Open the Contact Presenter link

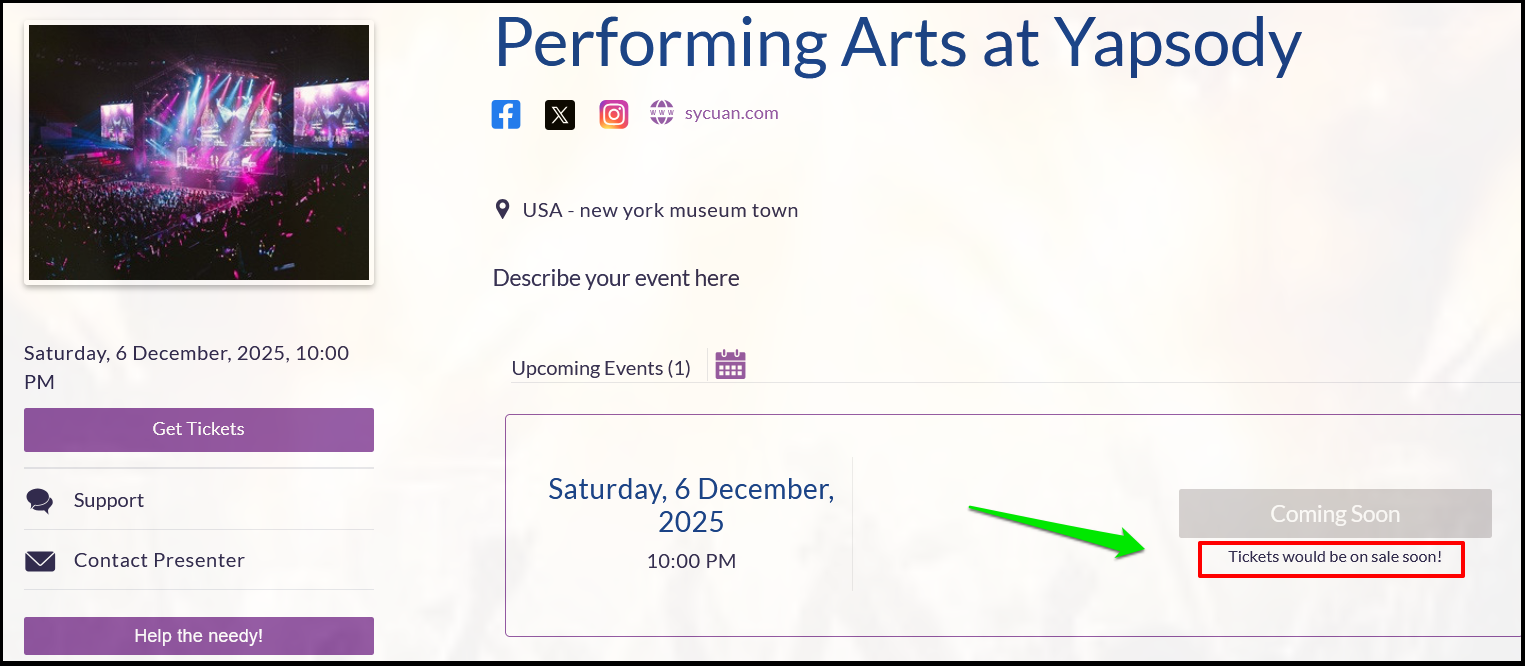point(159,560)
